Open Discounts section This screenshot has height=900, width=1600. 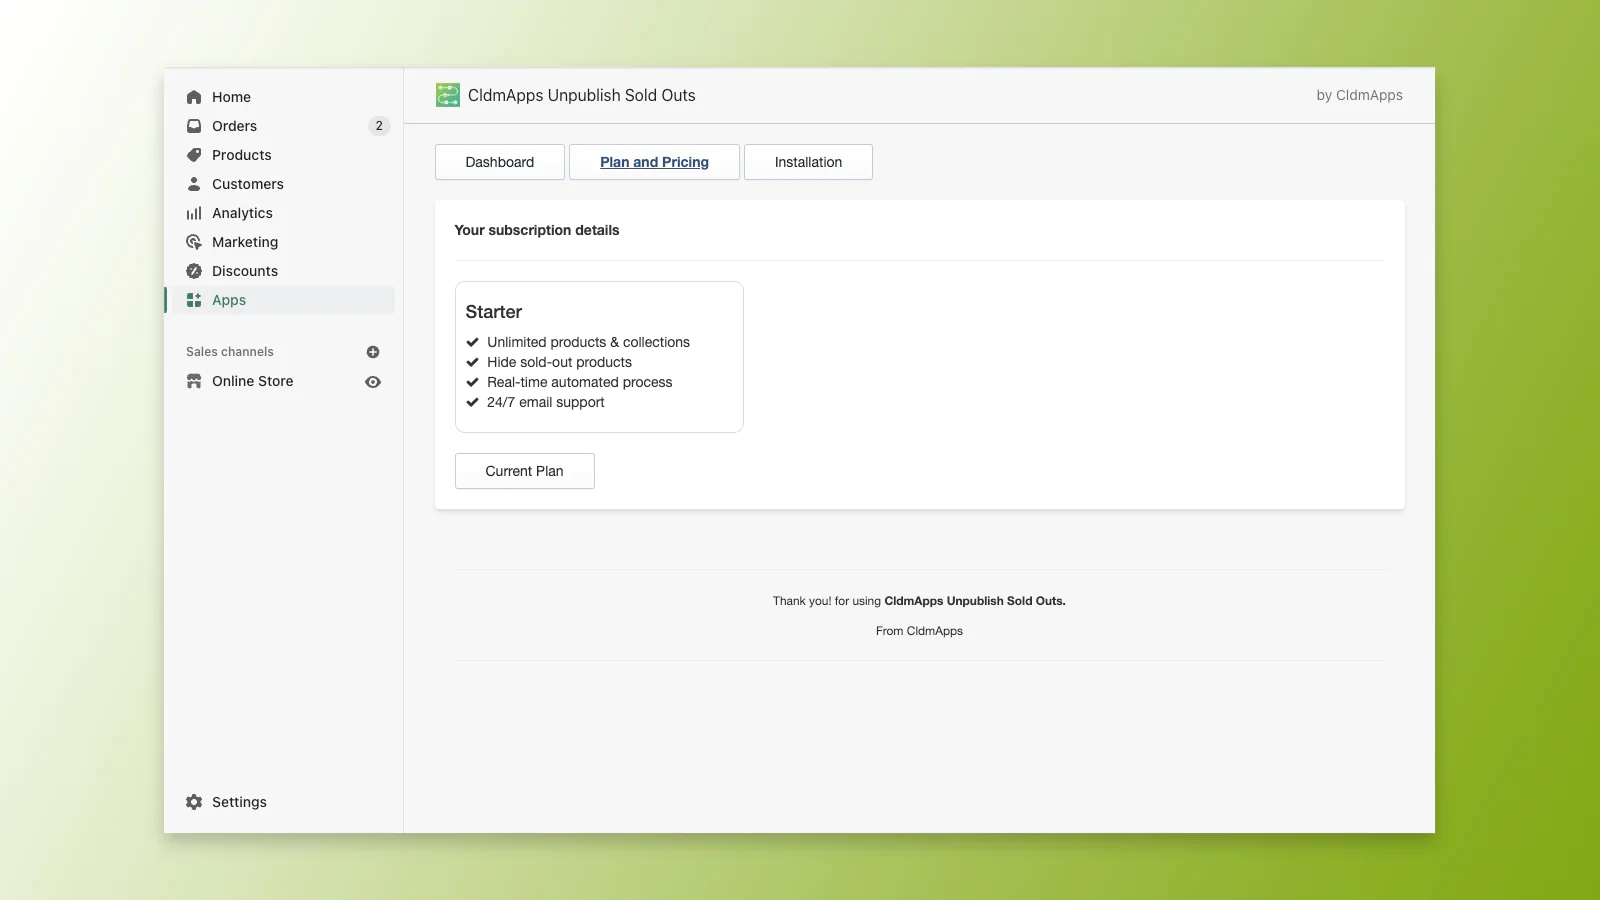tap(245, 271)
